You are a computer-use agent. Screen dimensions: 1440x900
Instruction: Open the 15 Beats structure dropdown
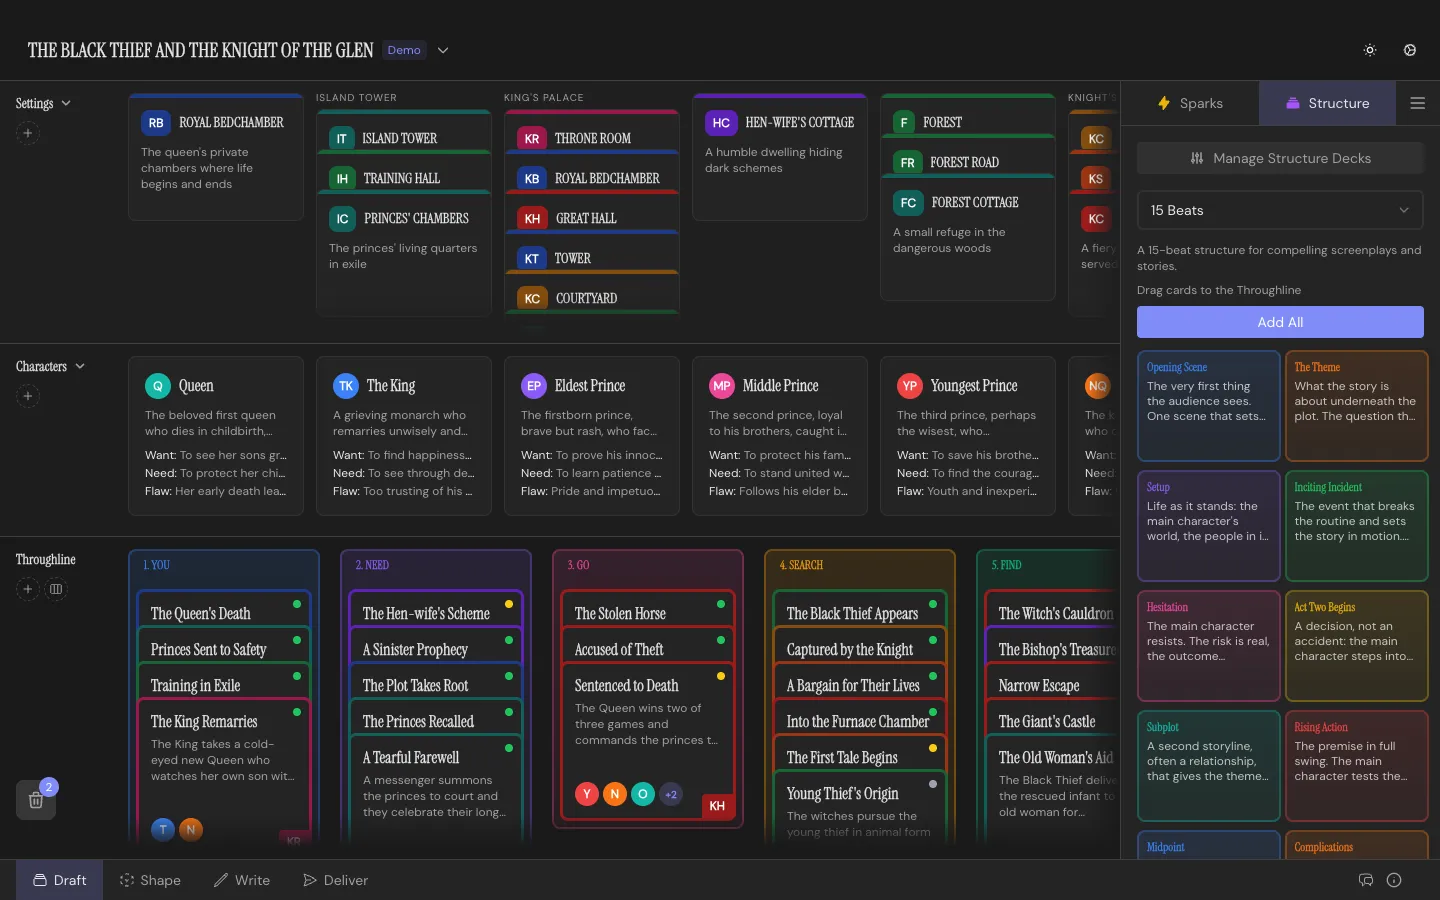1280,210
